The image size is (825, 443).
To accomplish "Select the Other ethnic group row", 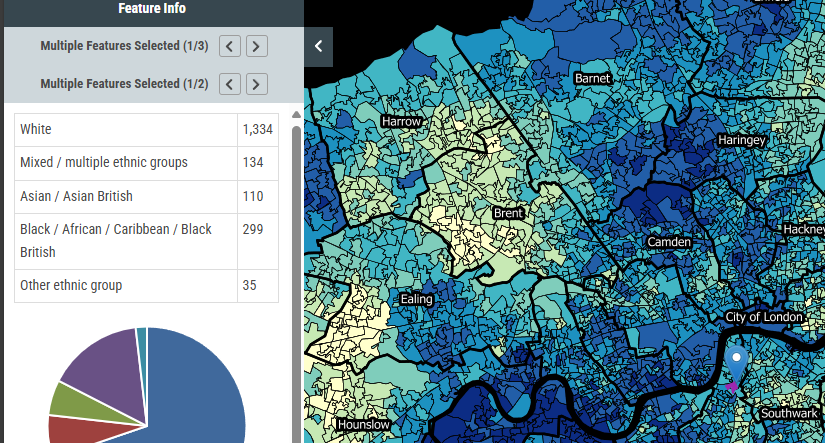I will coord(146,286).
